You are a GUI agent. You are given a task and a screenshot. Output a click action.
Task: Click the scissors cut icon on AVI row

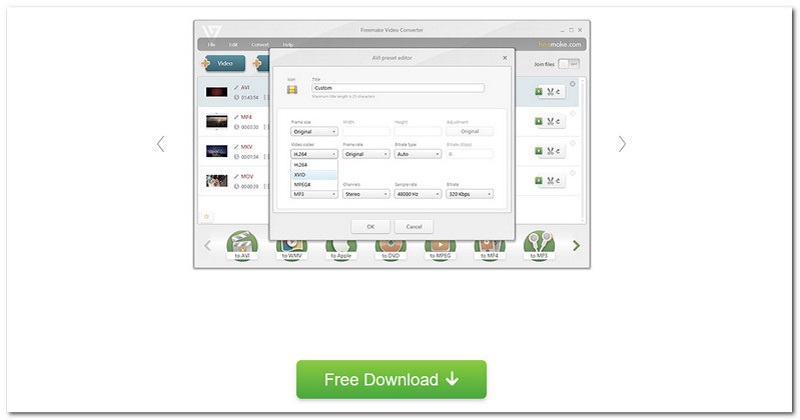[x=551, y=92]
